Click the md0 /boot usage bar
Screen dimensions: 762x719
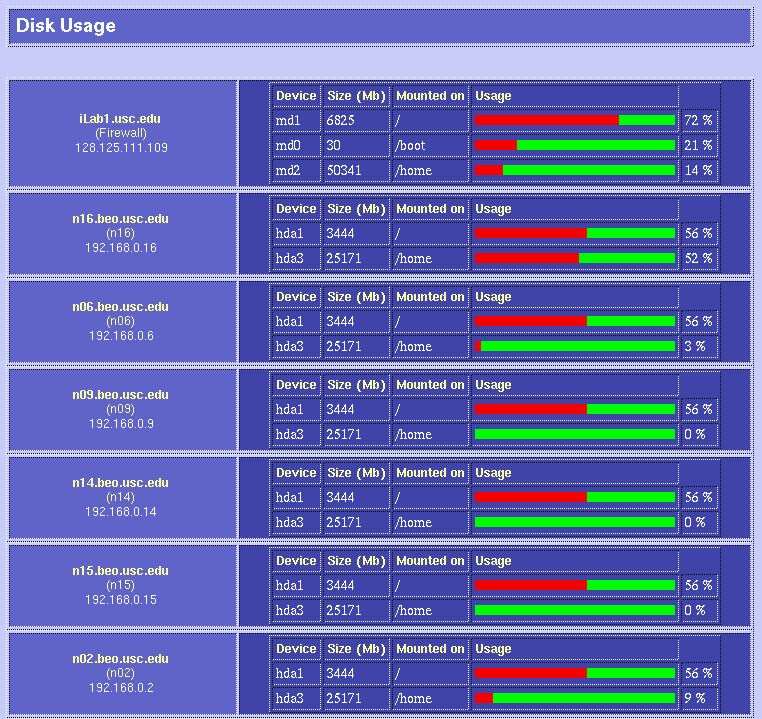click(575, 145)
